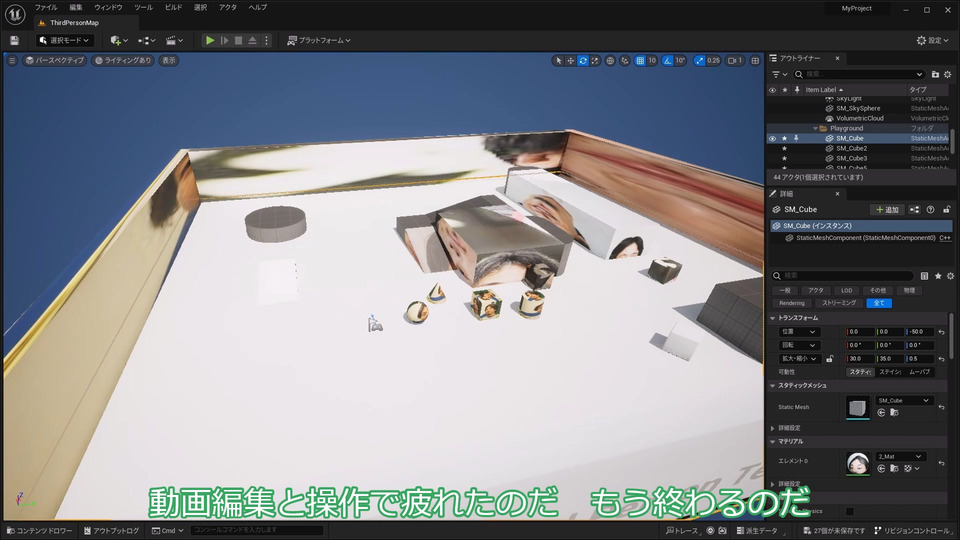The image size is (960, 540).
Task: Select the StaticMeshComponent row
Action: tap(860, 238)
